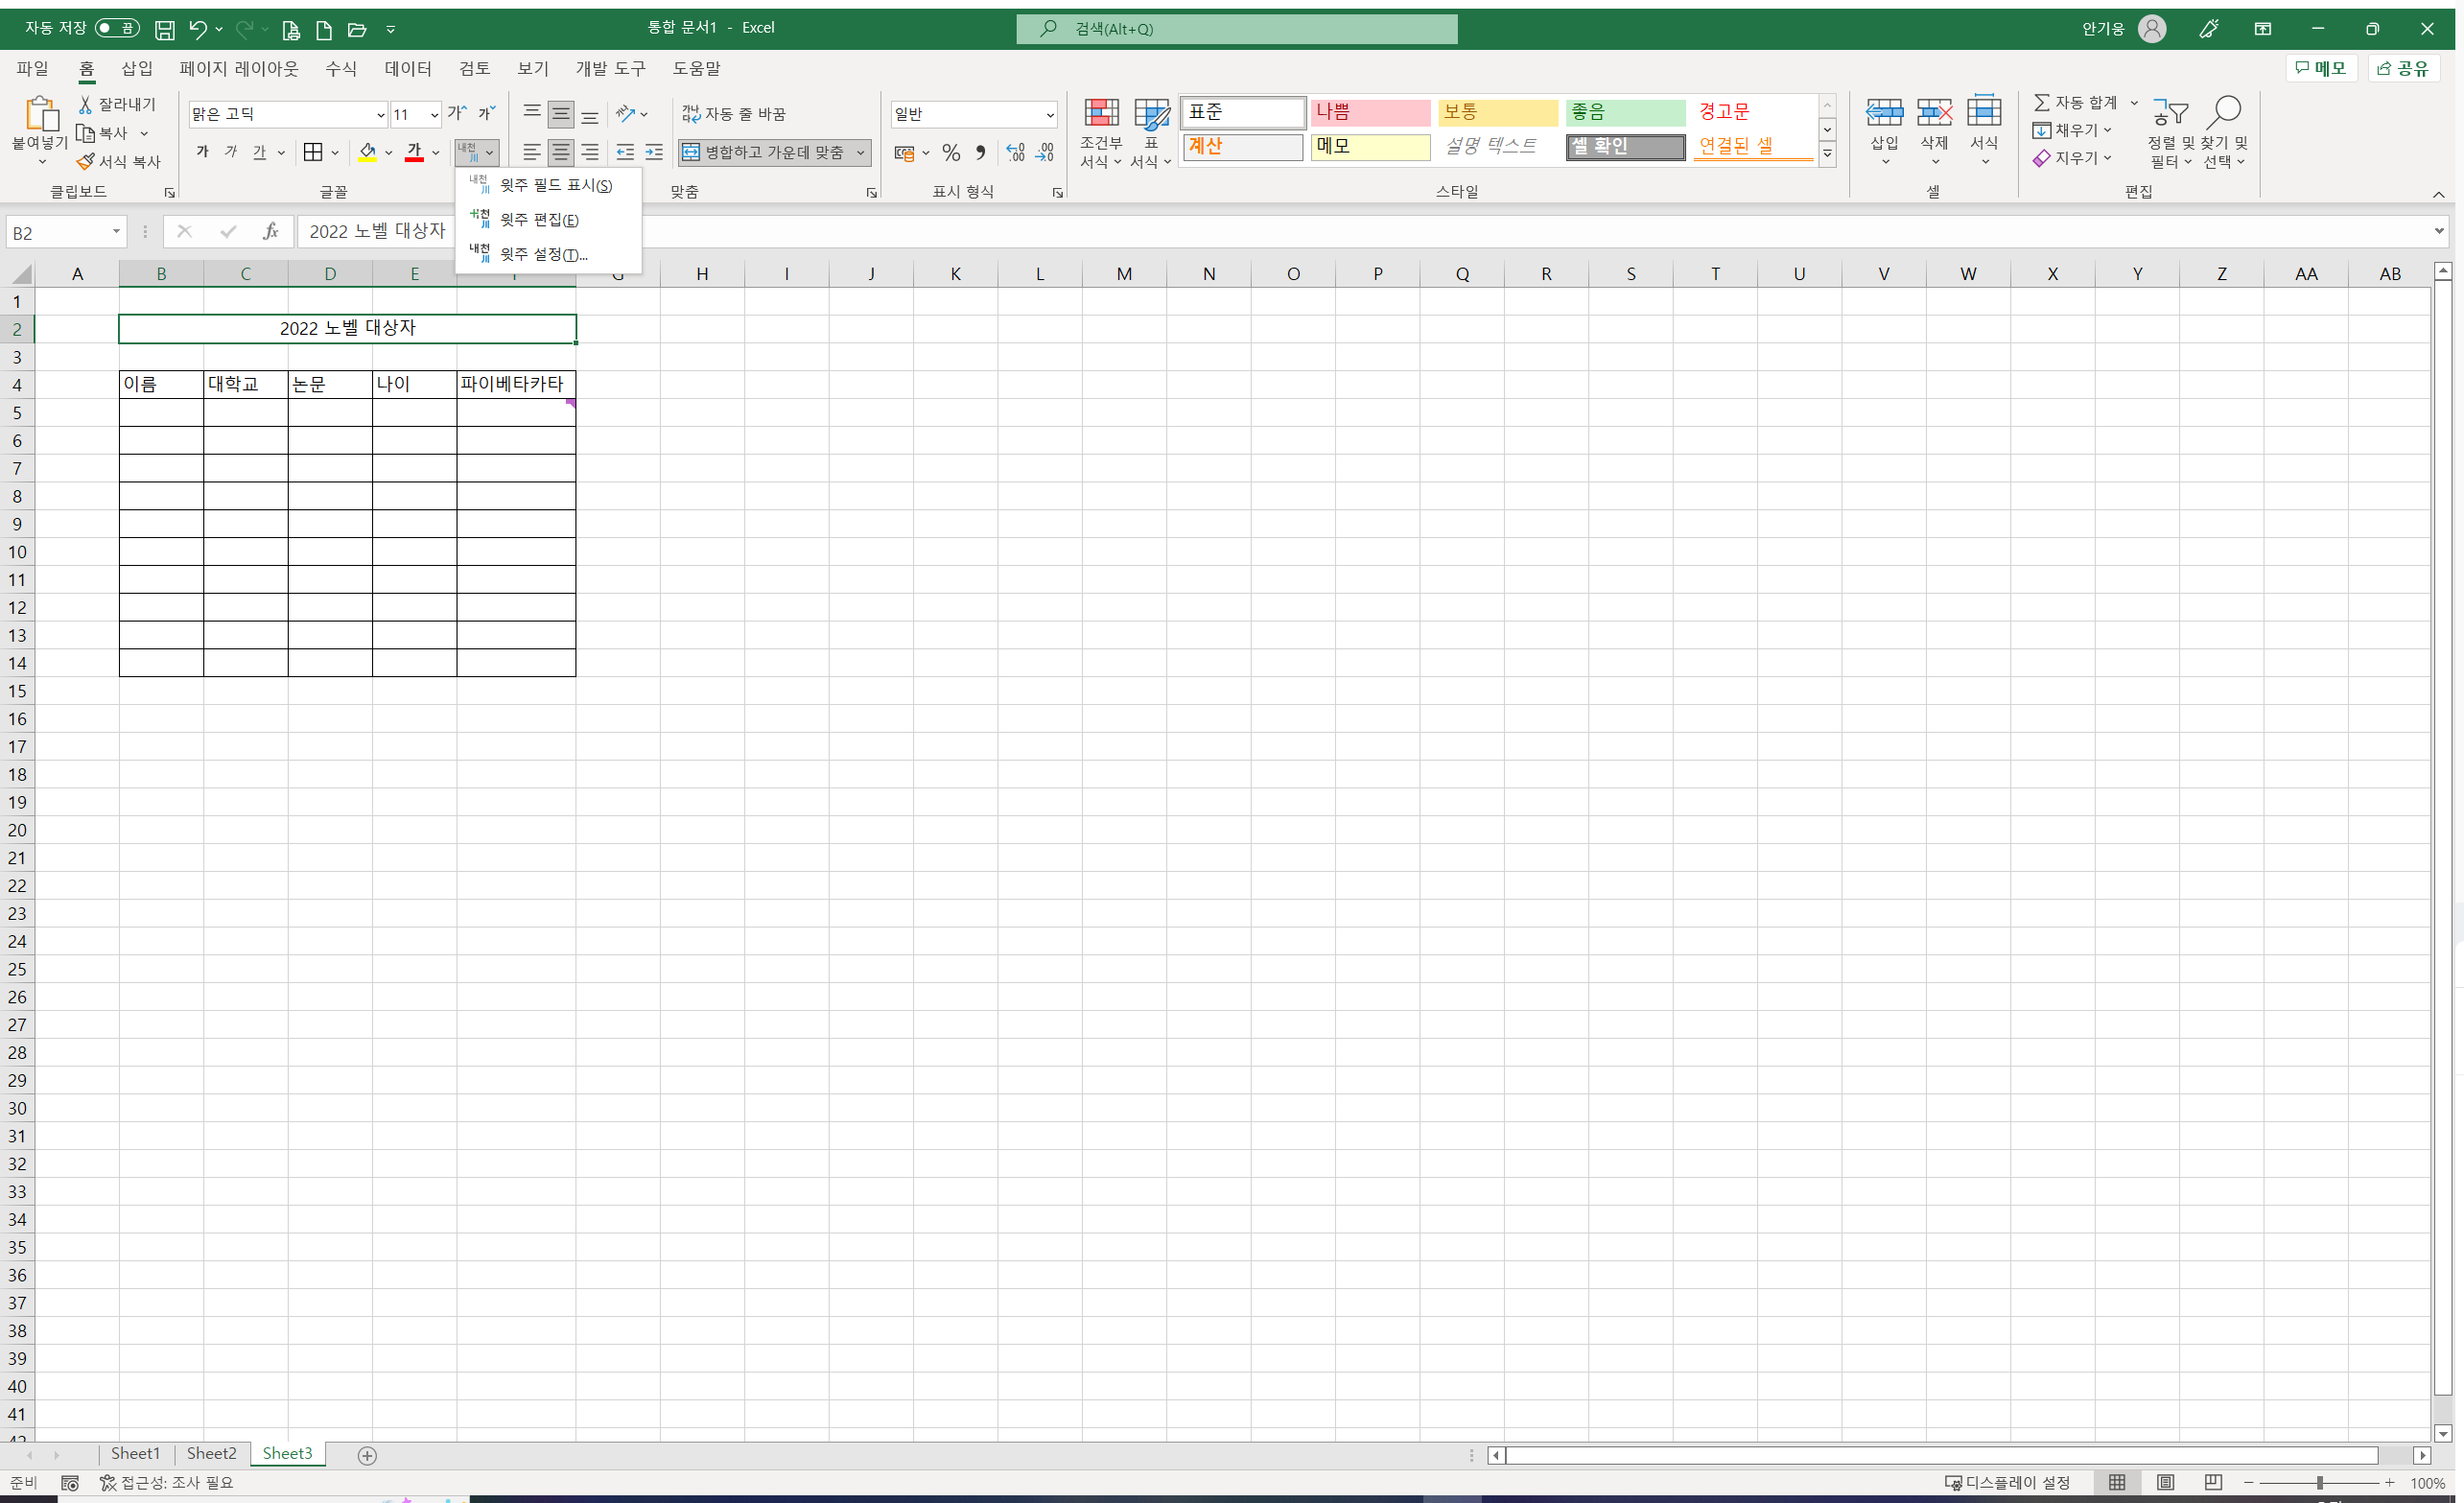Open the Conditional Formatting icon

pos(1101,115)
